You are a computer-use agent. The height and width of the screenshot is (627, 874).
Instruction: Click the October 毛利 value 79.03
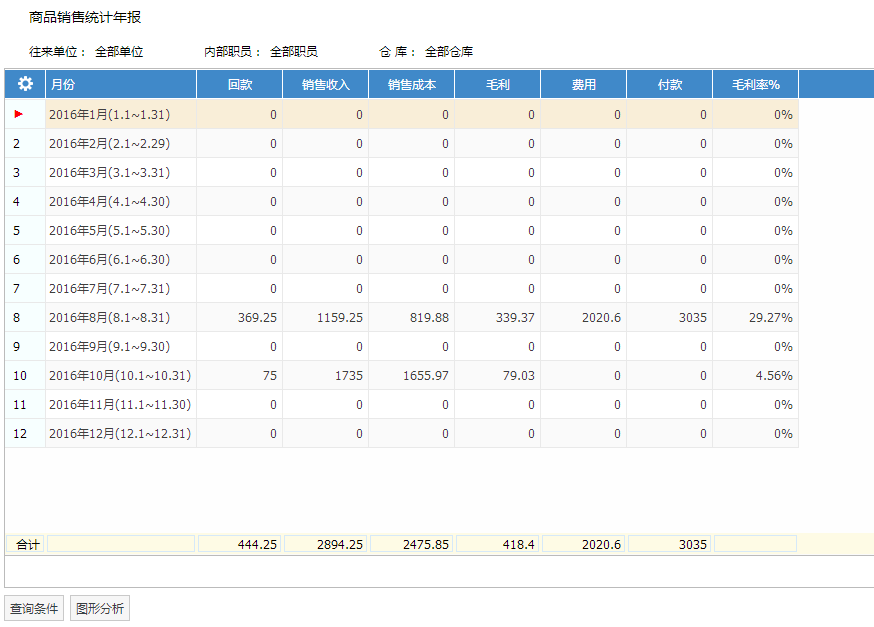[x=518, y=376]
